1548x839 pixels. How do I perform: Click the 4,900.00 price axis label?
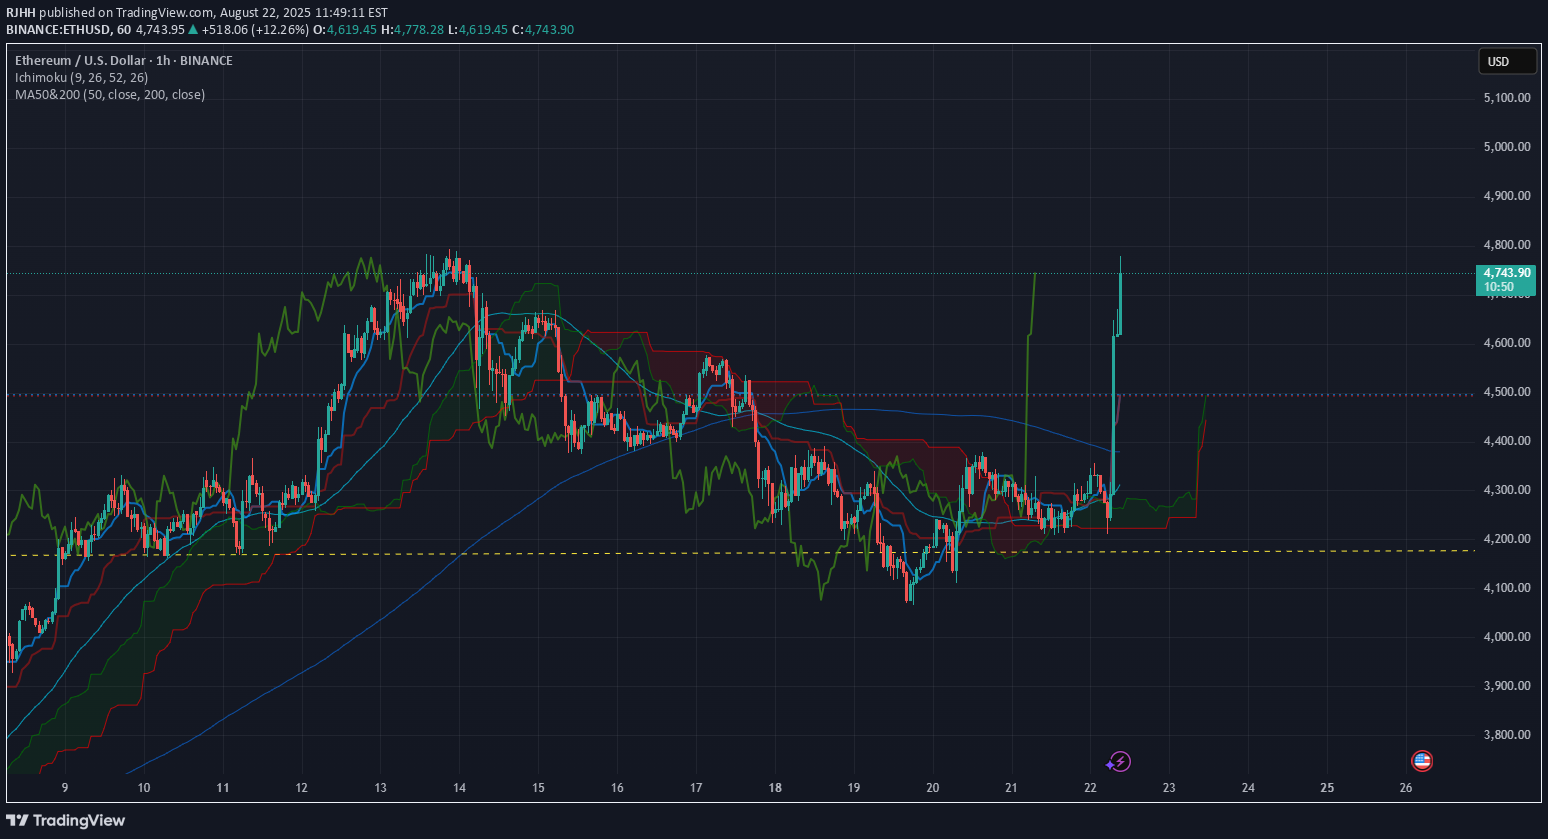[1507, 196]
